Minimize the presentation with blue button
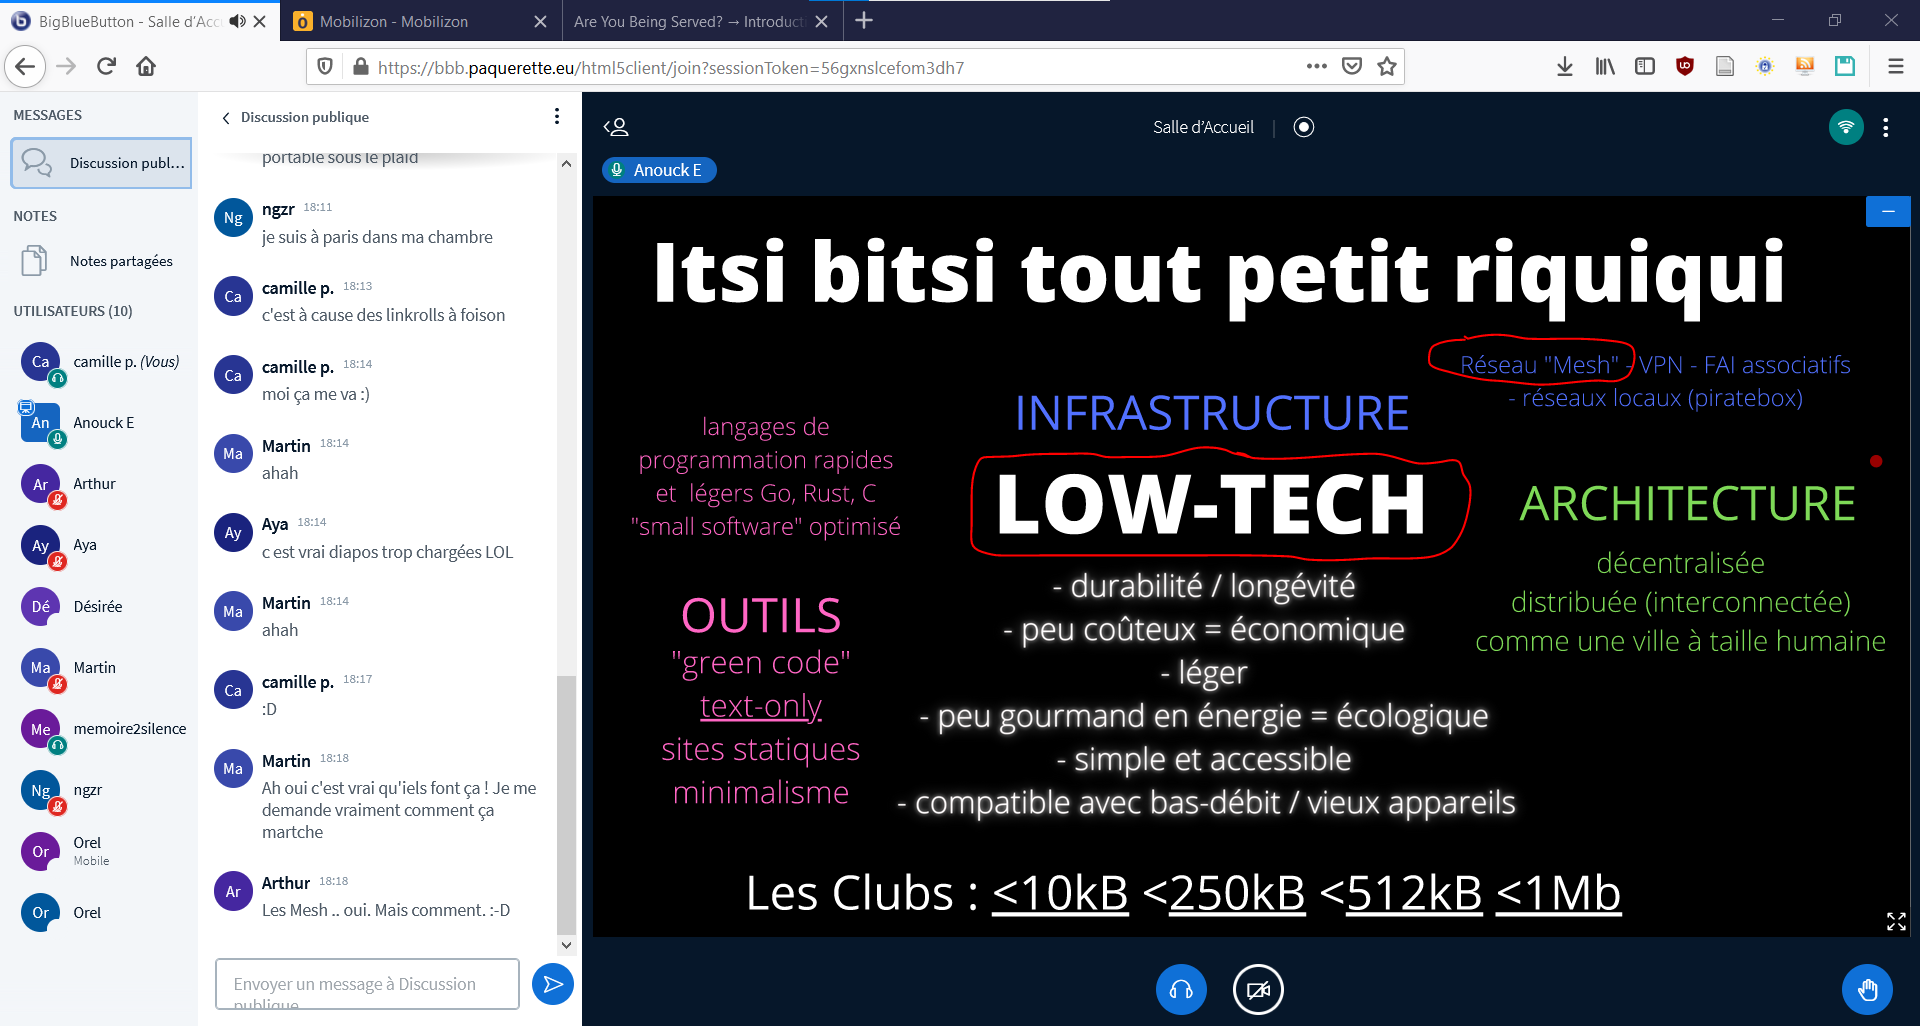Screen dimensions: 1920x1026 (x=1887, y=211)
